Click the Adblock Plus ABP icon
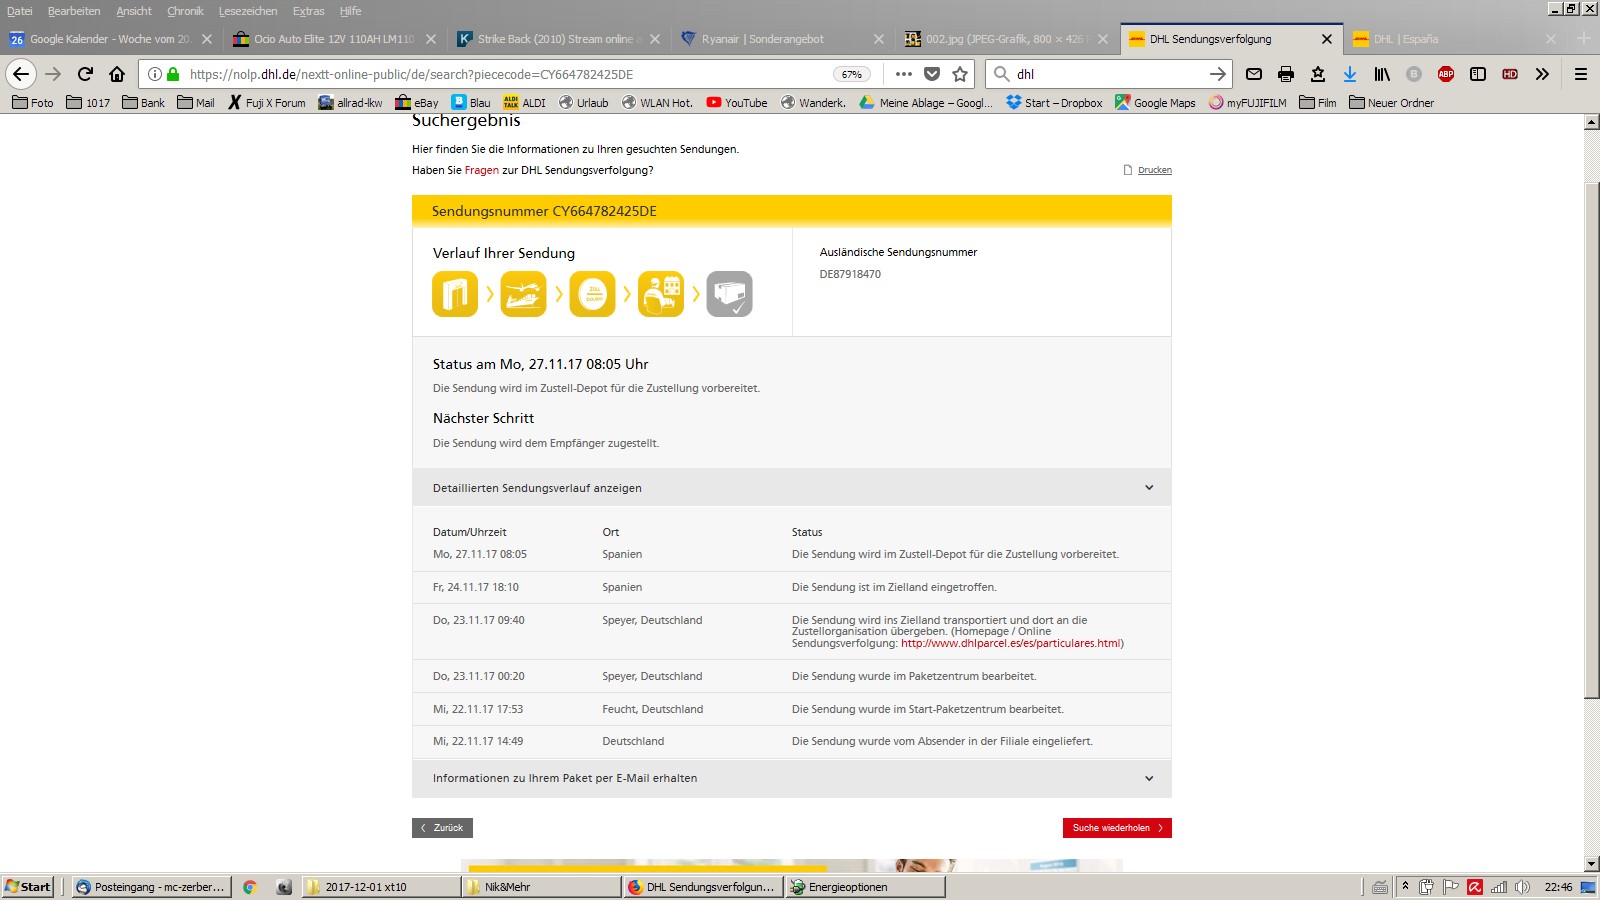 click(x=1446, y=74)
